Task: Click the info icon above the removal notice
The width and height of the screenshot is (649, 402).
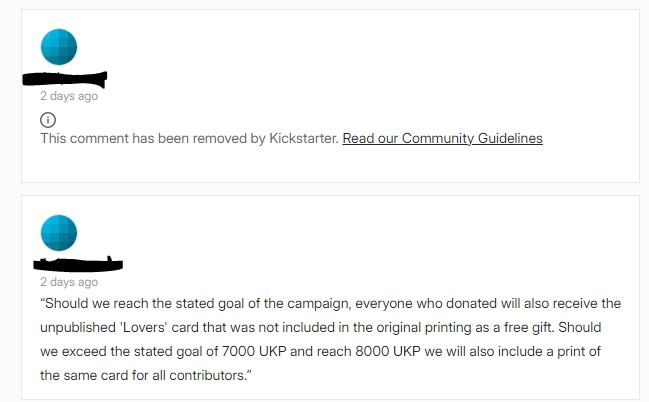Action: pyautogui.click(x=47, y=120)
